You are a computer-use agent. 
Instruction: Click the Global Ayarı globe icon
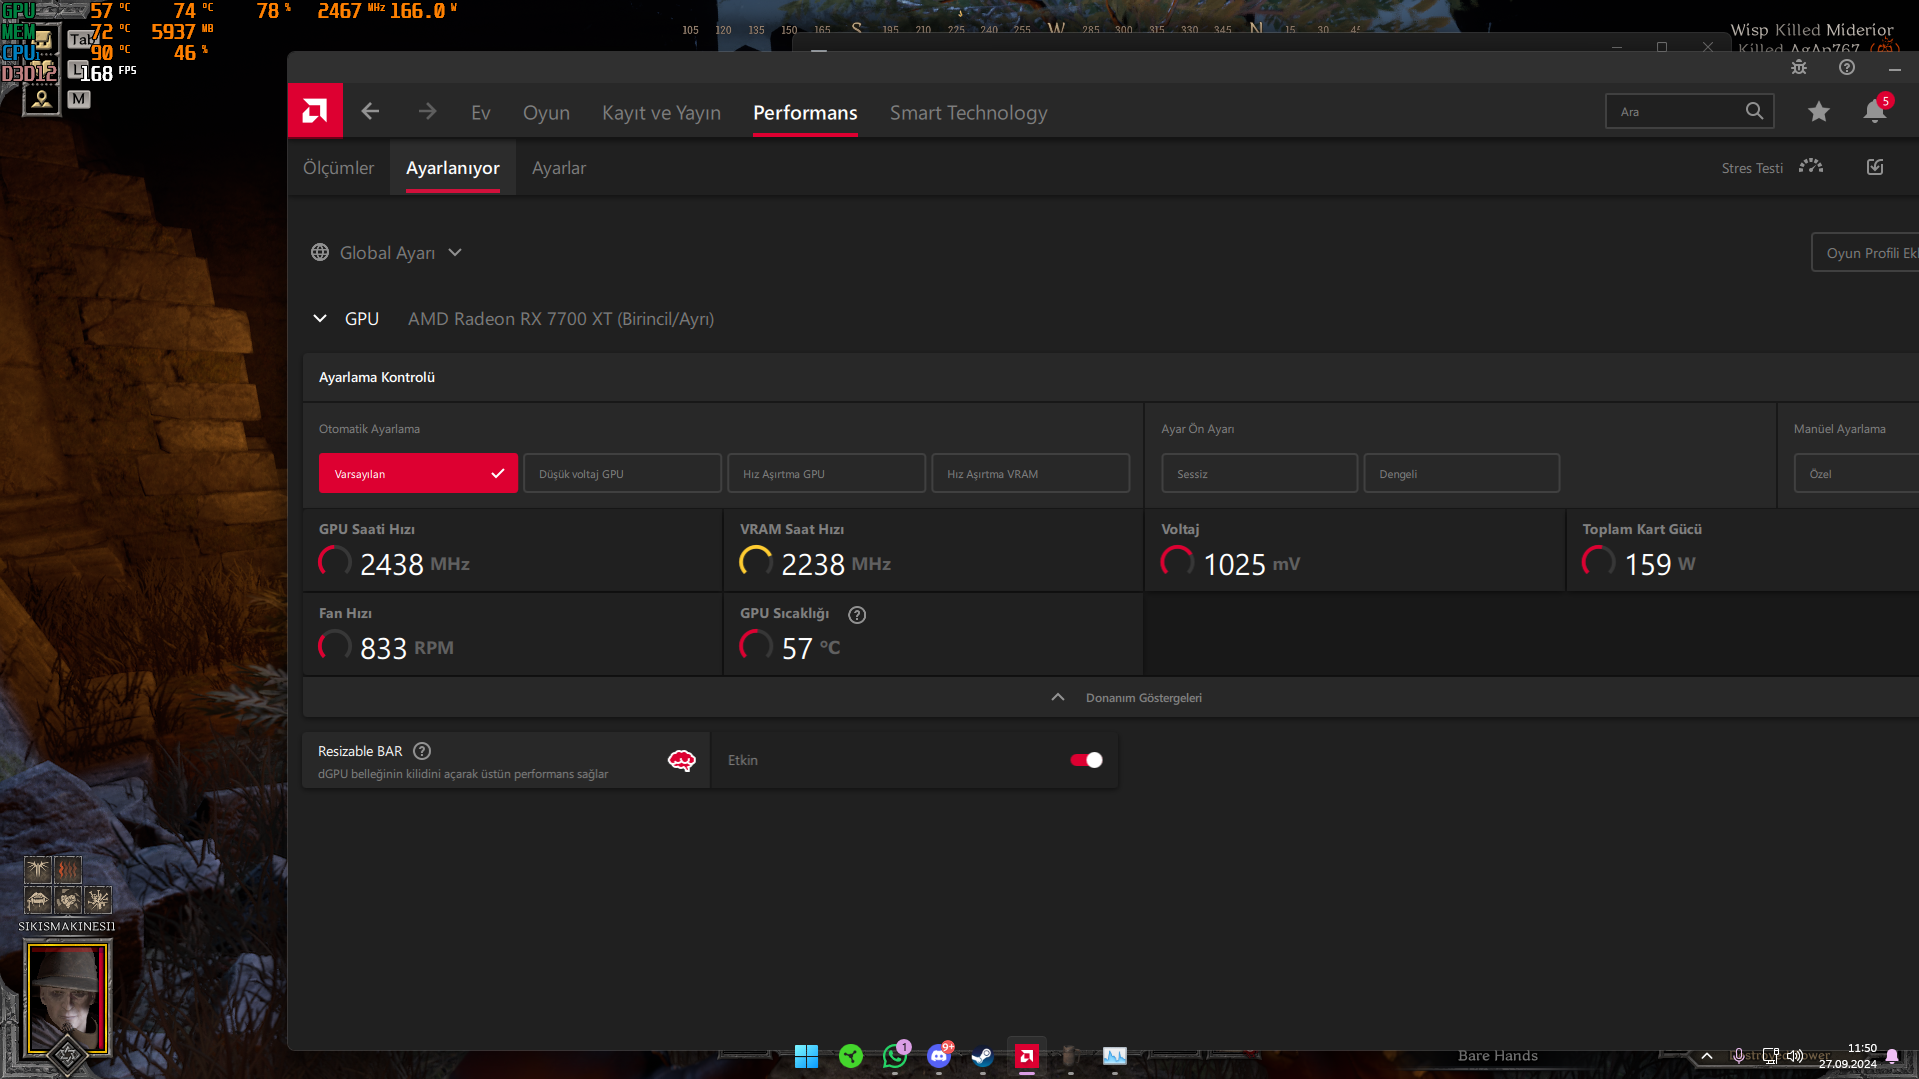pos(320,253)
